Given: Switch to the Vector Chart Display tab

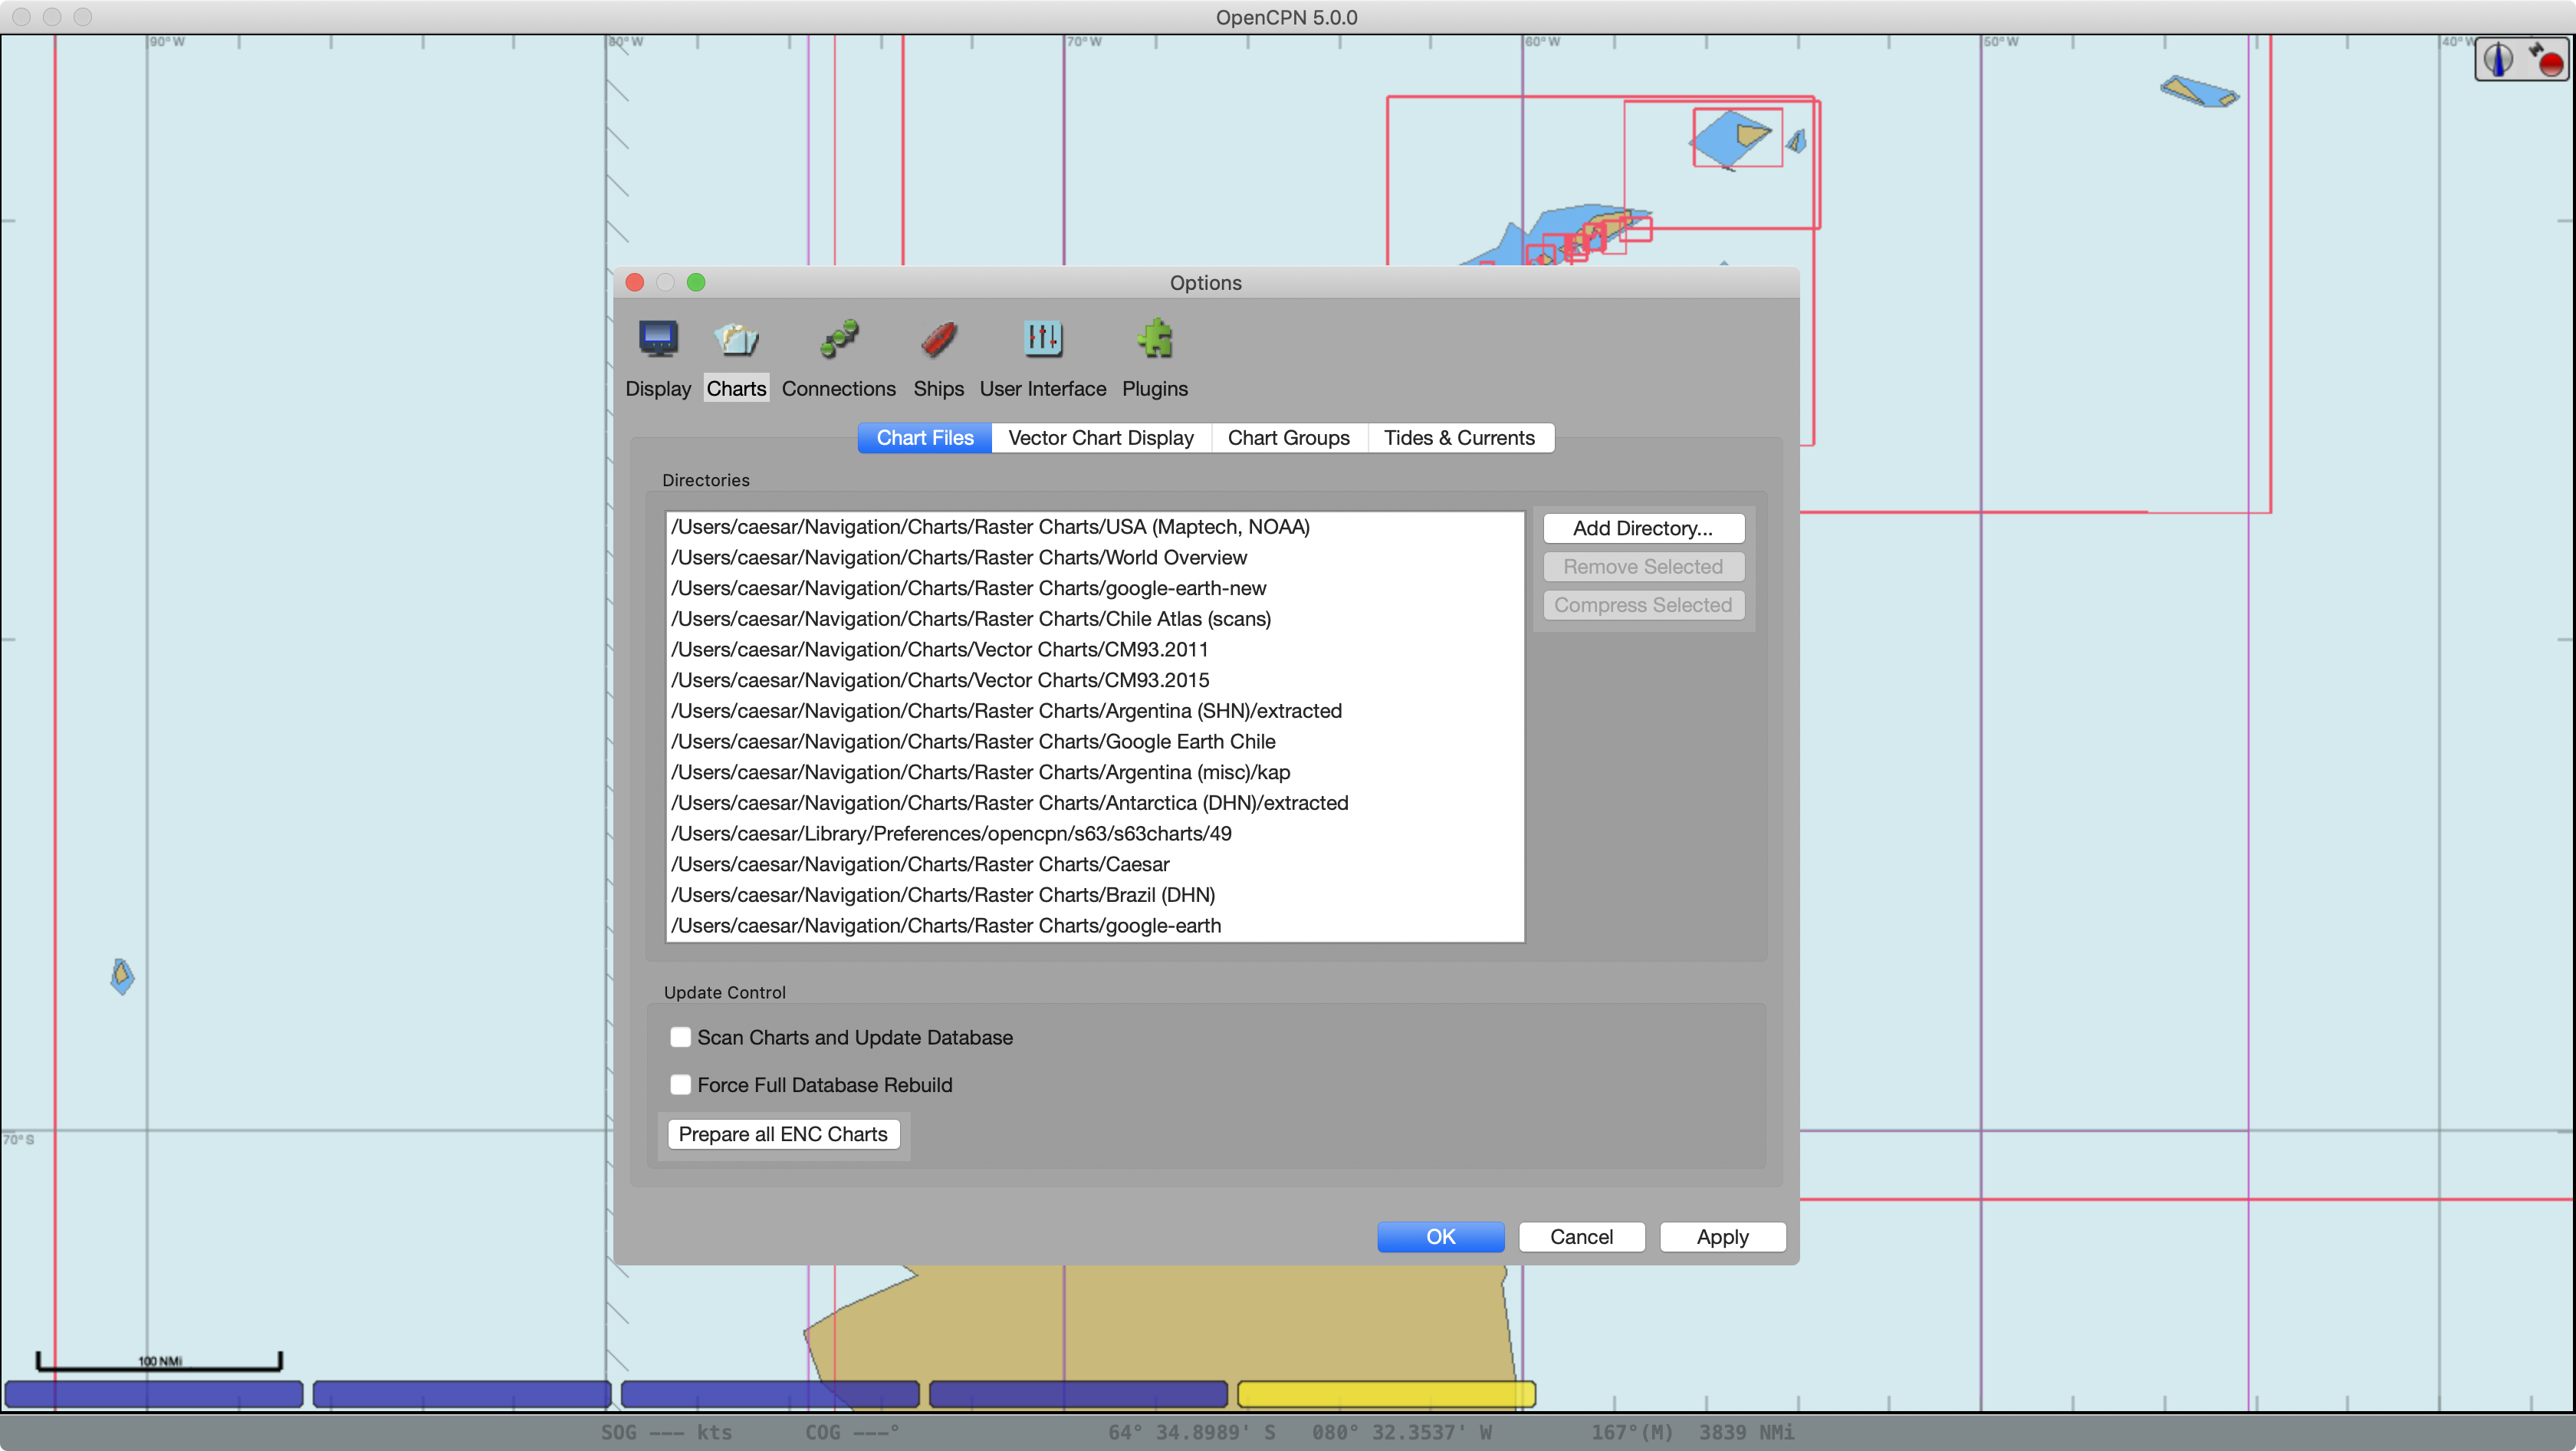Looking at the screenshot, I should tap(1101, 438).
